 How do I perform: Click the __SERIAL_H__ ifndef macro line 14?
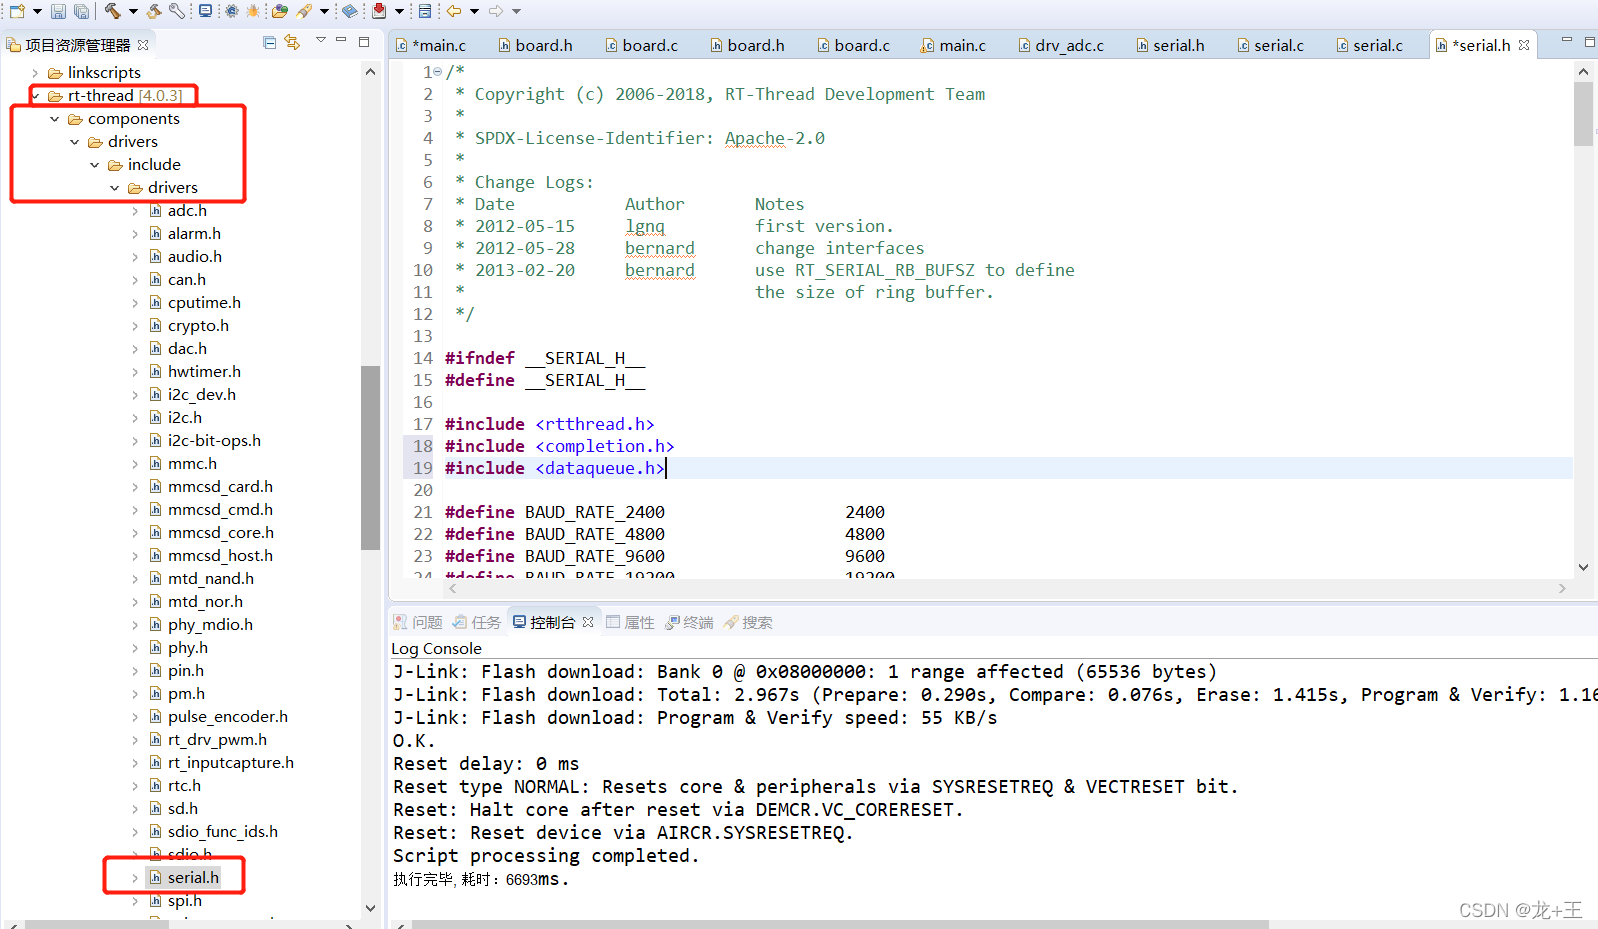coord(585,358)
